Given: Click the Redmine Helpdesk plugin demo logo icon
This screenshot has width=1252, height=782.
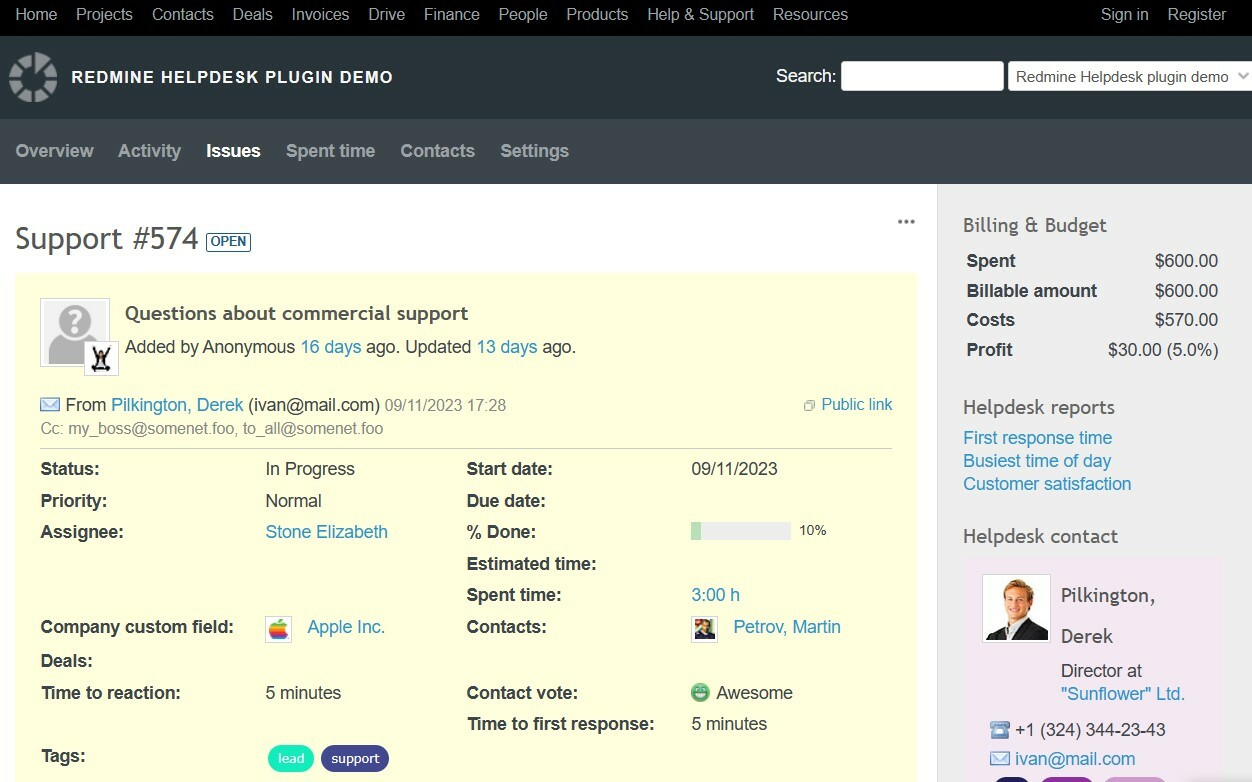Looking at the screenshot, I should click(33, 76).
